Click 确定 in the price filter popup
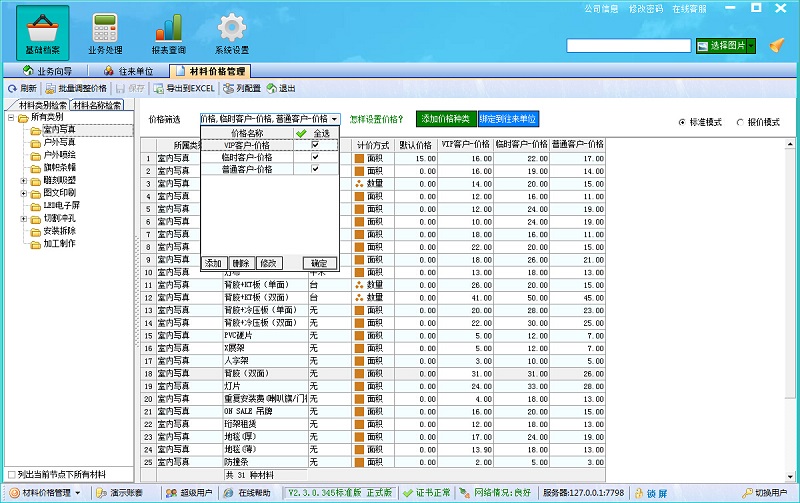This screenshot has height=503, width=800. pos(319,263)
